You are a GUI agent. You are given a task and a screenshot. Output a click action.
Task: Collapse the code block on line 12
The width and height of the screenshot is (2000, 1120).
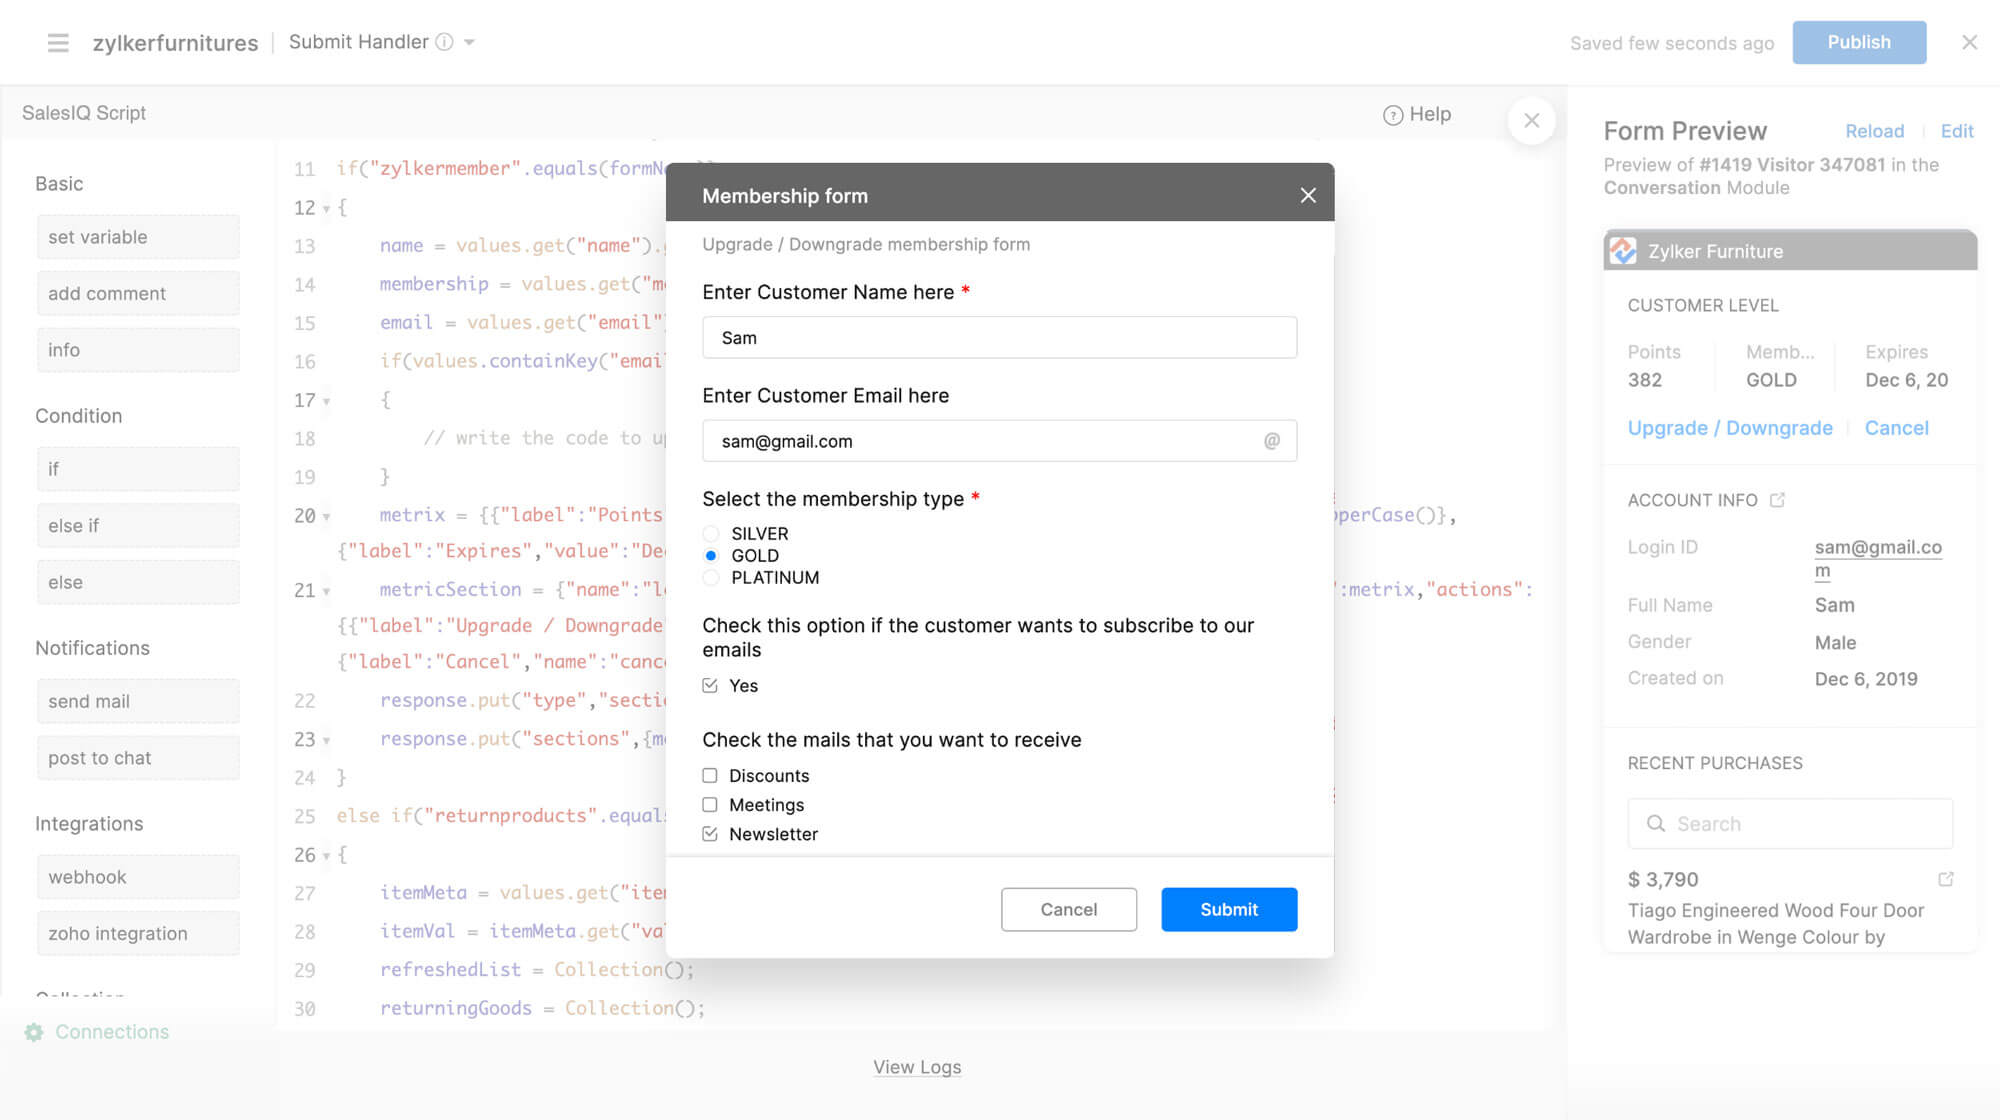324,207
